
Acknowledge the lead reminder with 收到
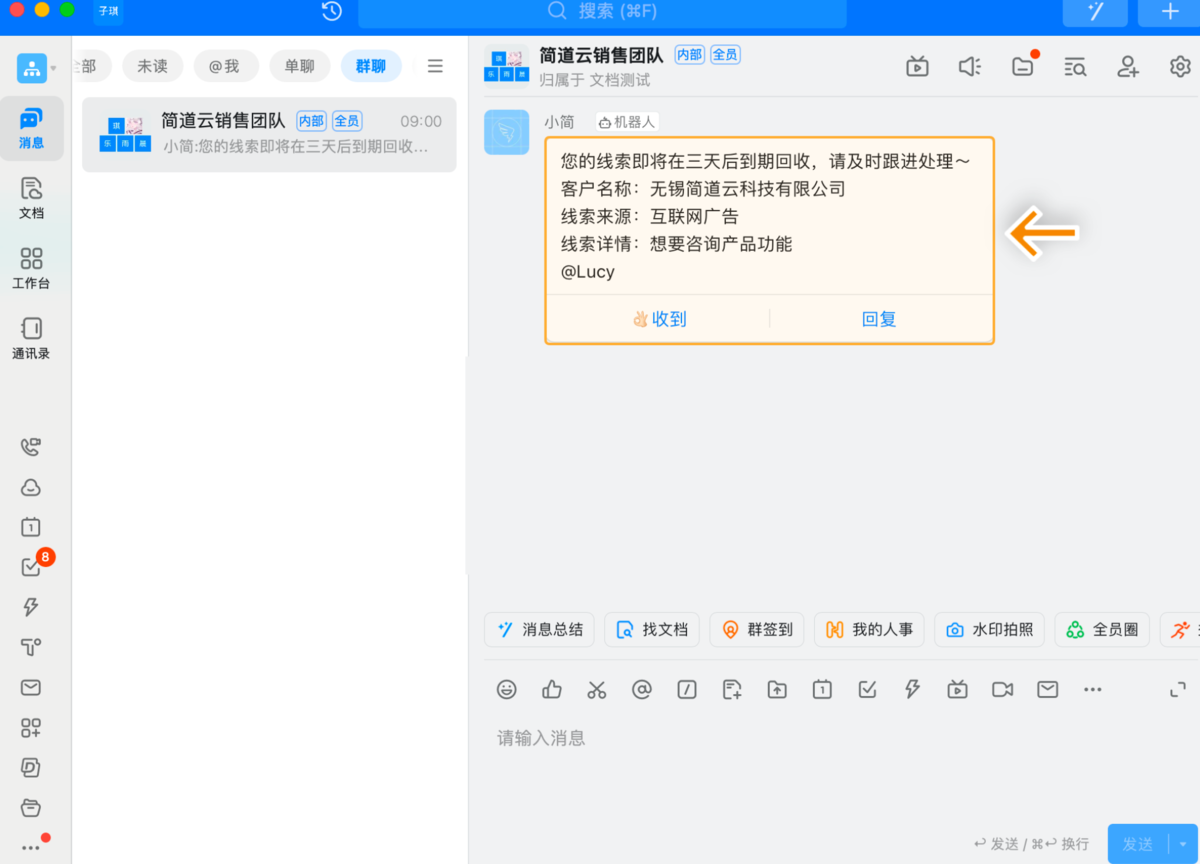tap(659, 318)
